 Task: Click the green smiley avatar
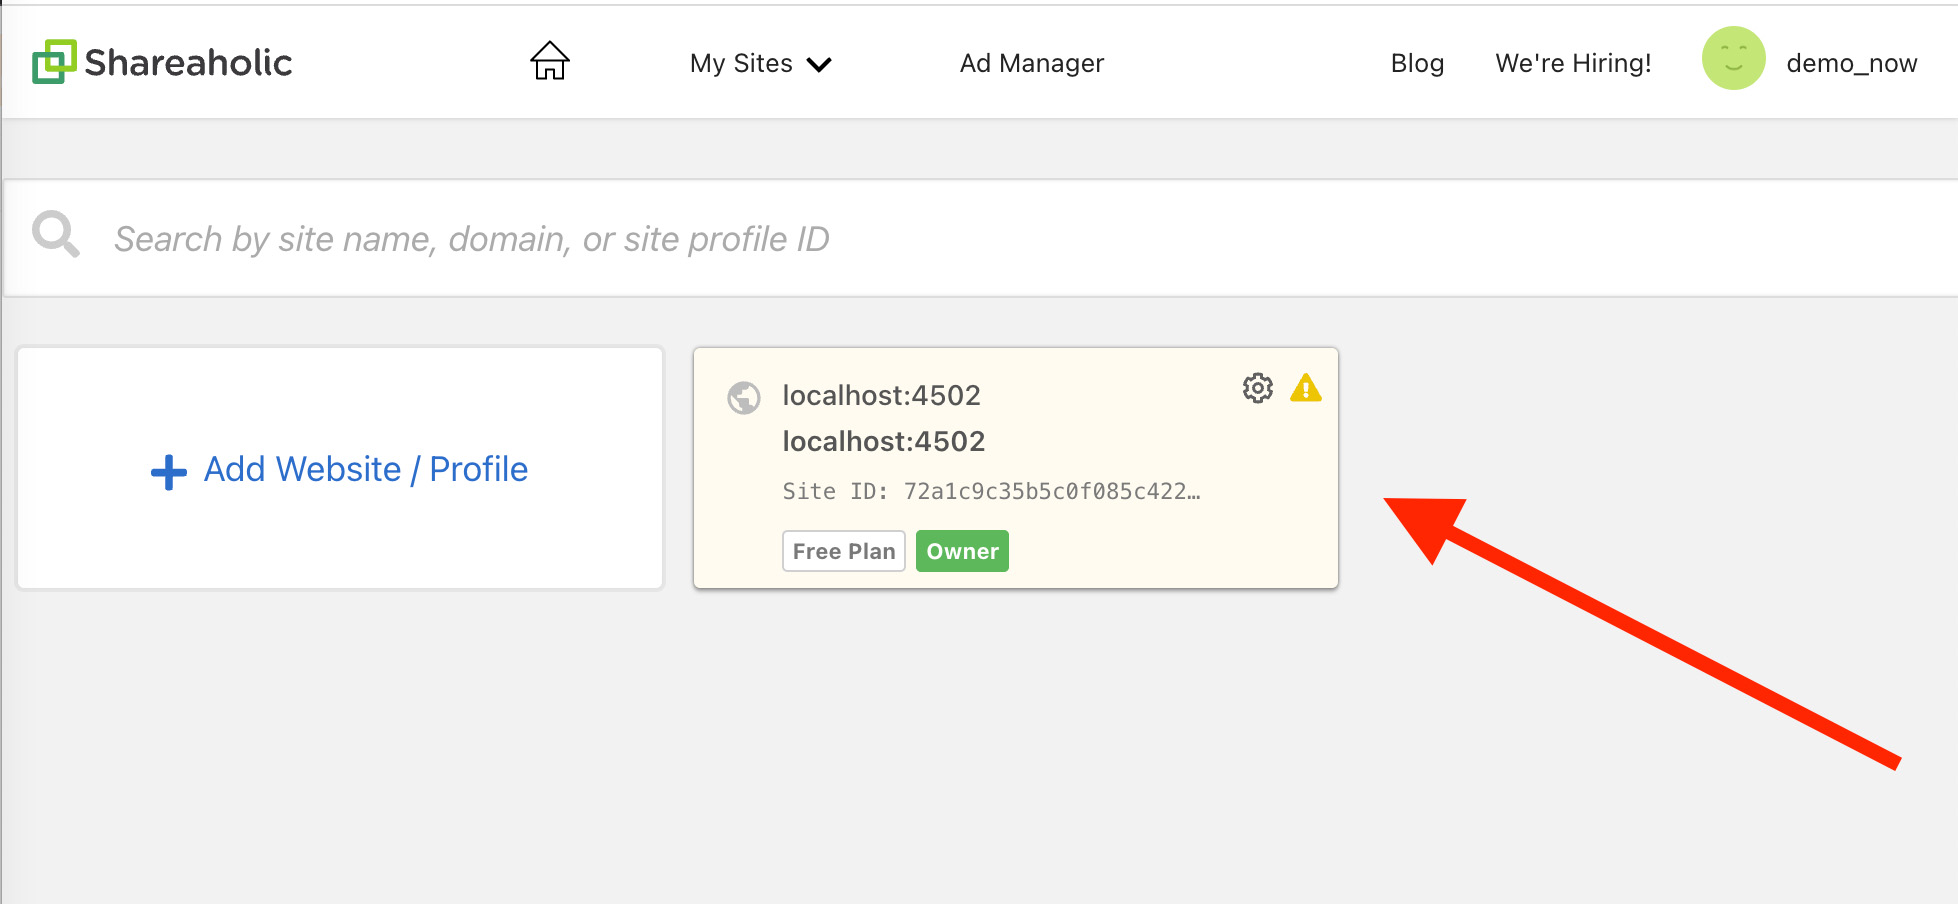1733,58
